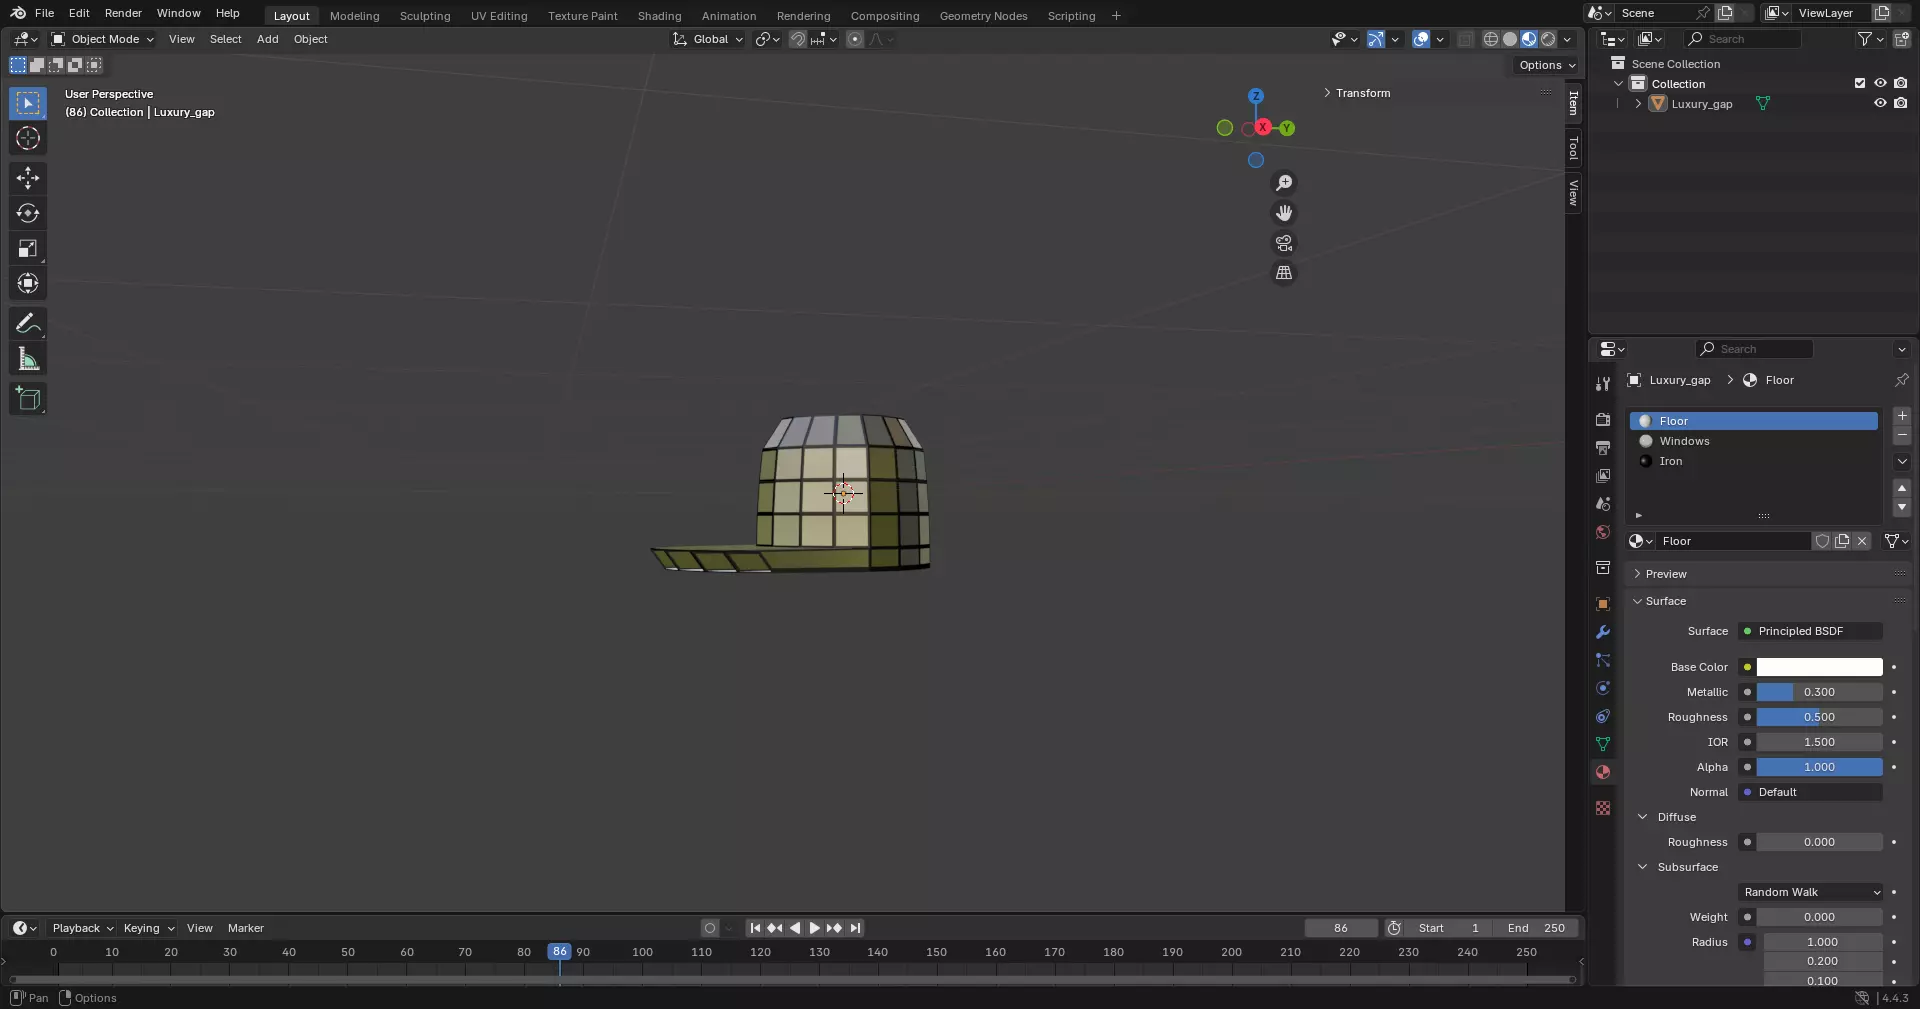Image resolution: width=1920 pixels, height=1009 pixels.
Task: Click the Base Color white swatch
Action: (x=1819, y=667)
